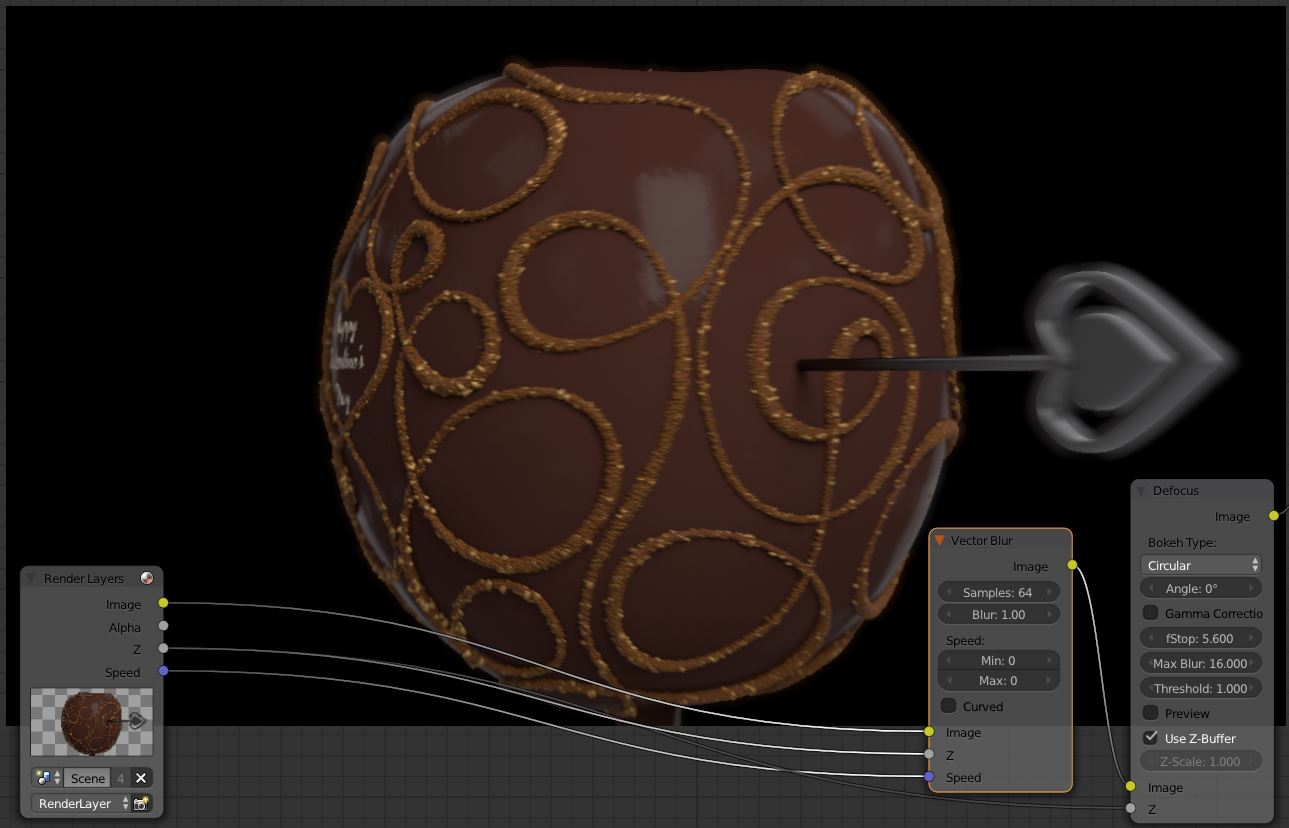The image size is (1289, 828).
Task: Enable the Preview checkbox in Defocus
Action: [x=1150, y=713]
